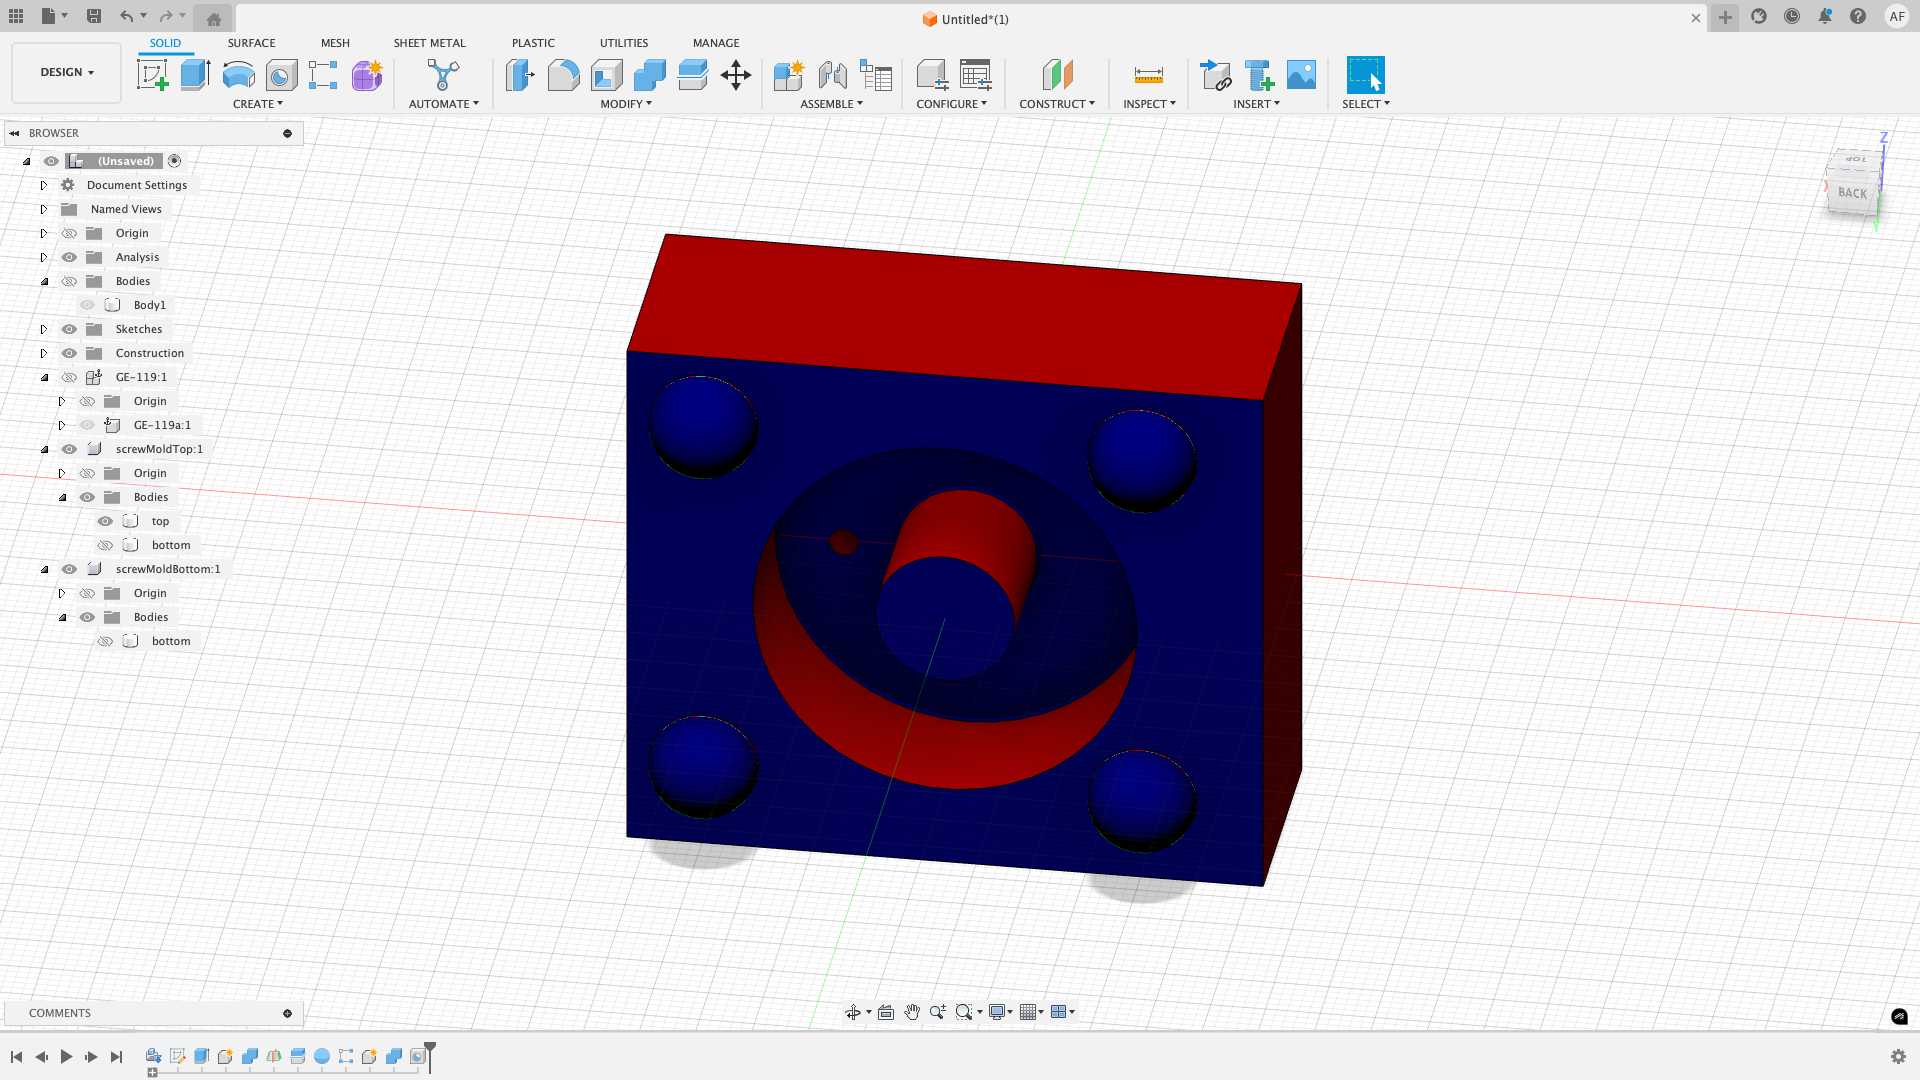Select the Extrude tool
This screenshot has height=1080, width=1920.
click(x=195, y=75)
